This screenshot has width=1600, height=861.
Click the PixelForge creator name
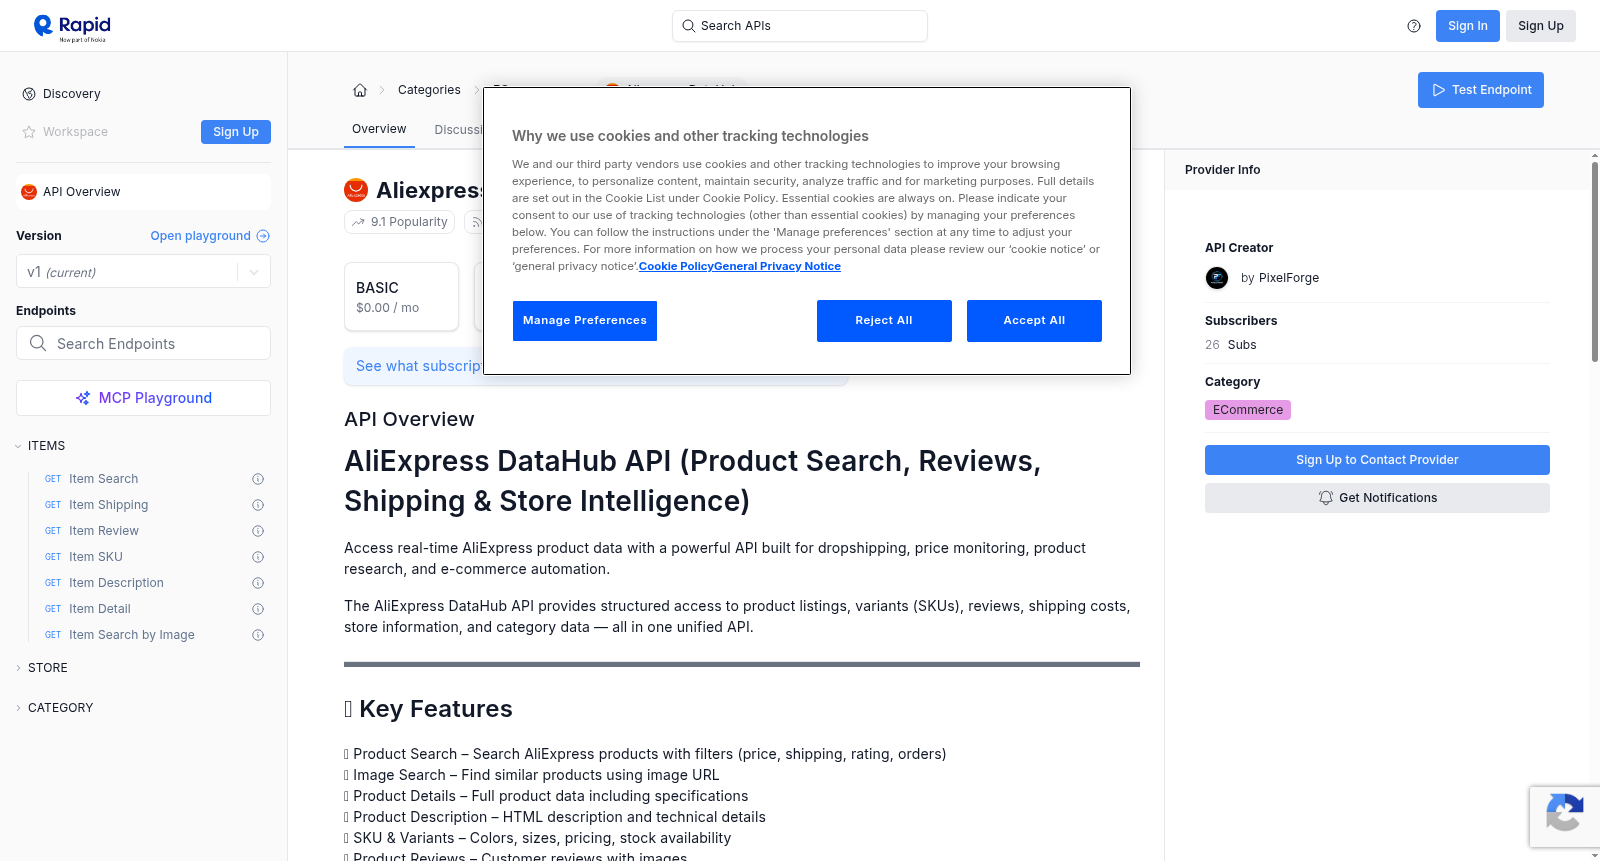[1289, 278]
